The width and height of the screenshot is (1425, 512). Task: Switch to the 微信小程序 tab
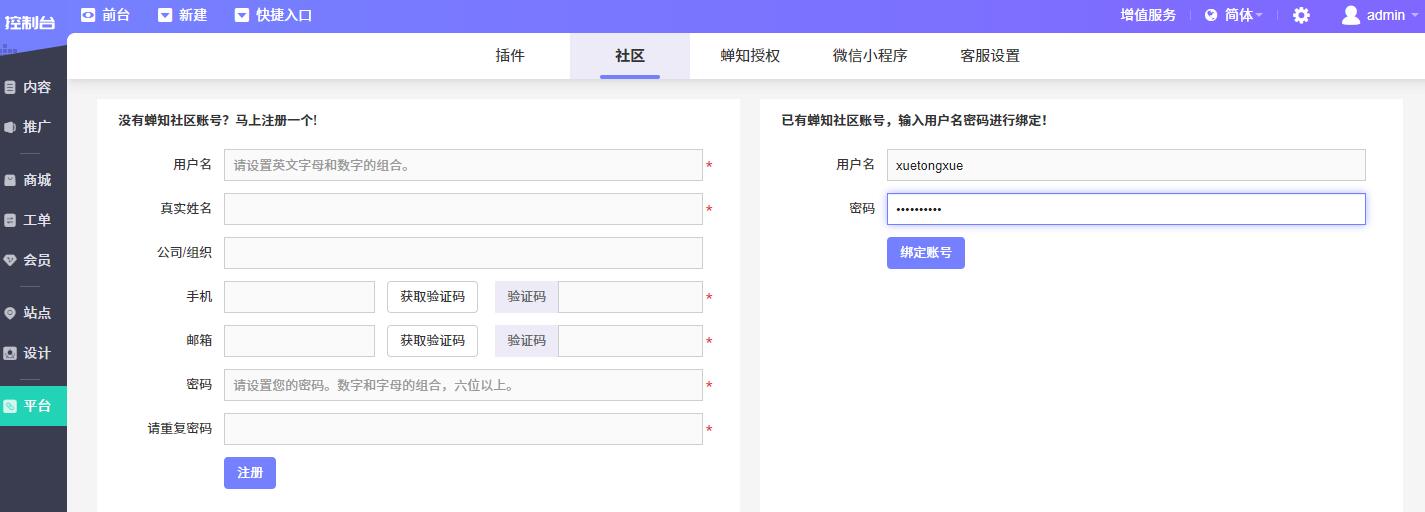[870, 56]
